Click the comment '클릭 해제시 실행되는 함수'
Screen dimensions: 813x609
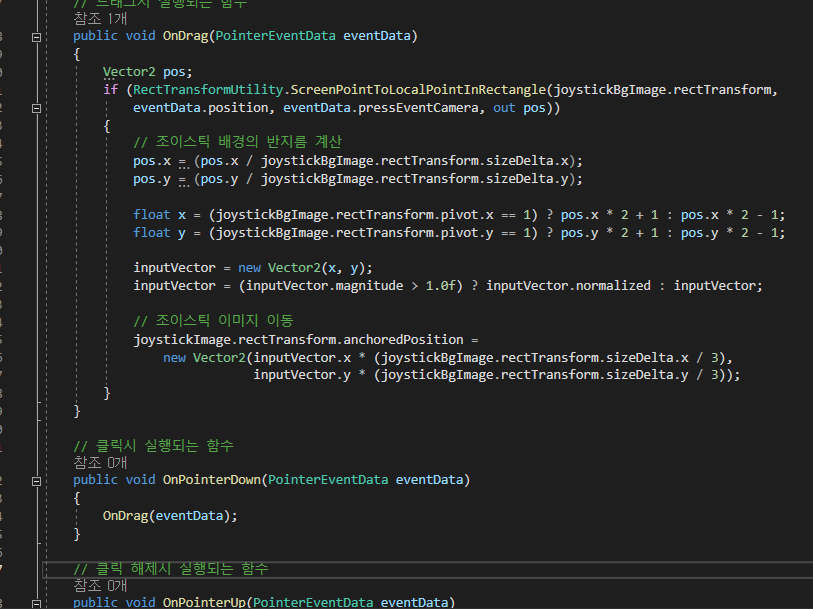click(x=171, y=569)
